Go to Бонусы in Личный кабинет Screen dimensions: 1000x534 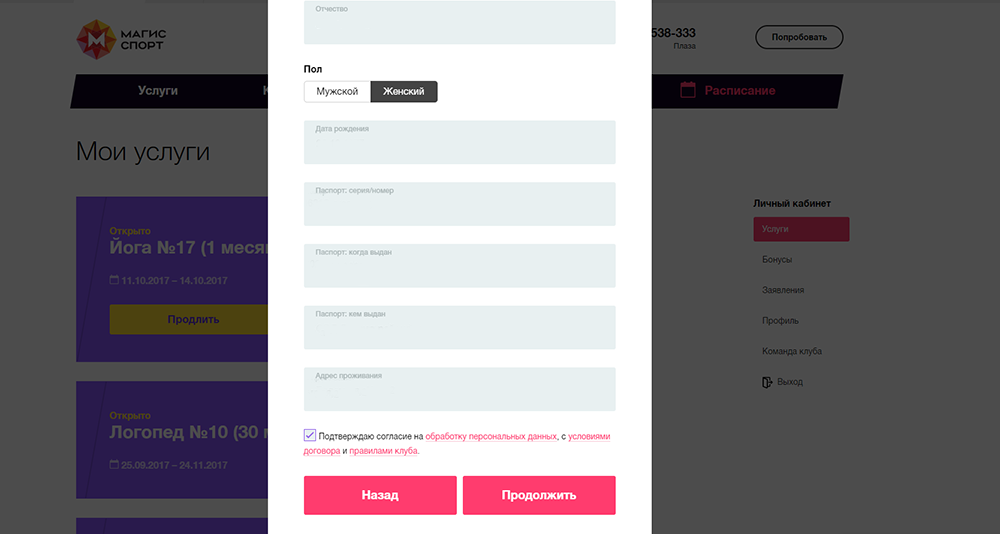[777, 260]
